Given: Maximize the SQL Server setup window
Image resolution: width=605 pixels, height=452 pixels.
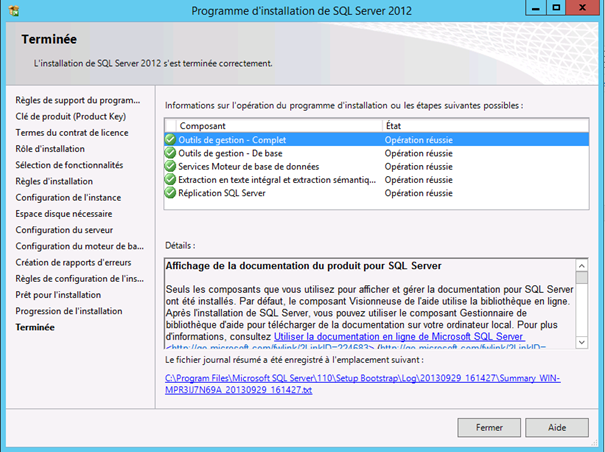Looking at the screenshot, I should point(556,8).
